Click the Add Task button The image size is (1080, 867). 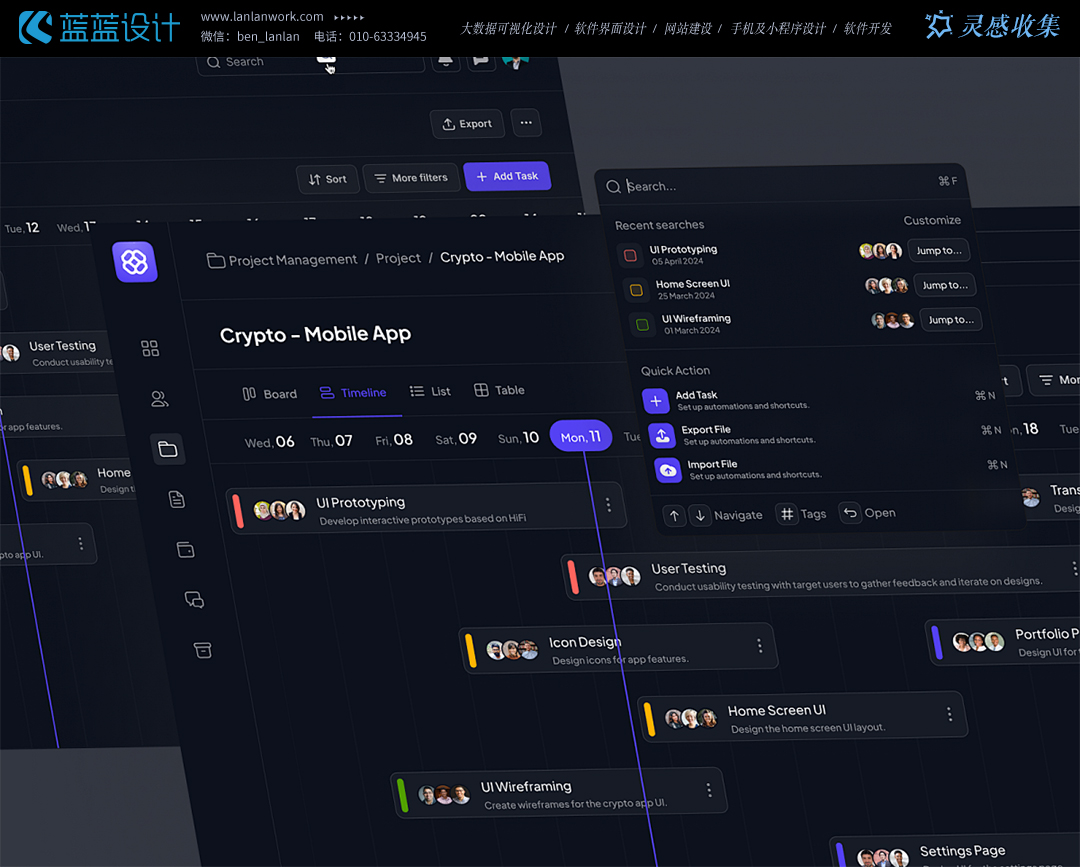(507, 176)
